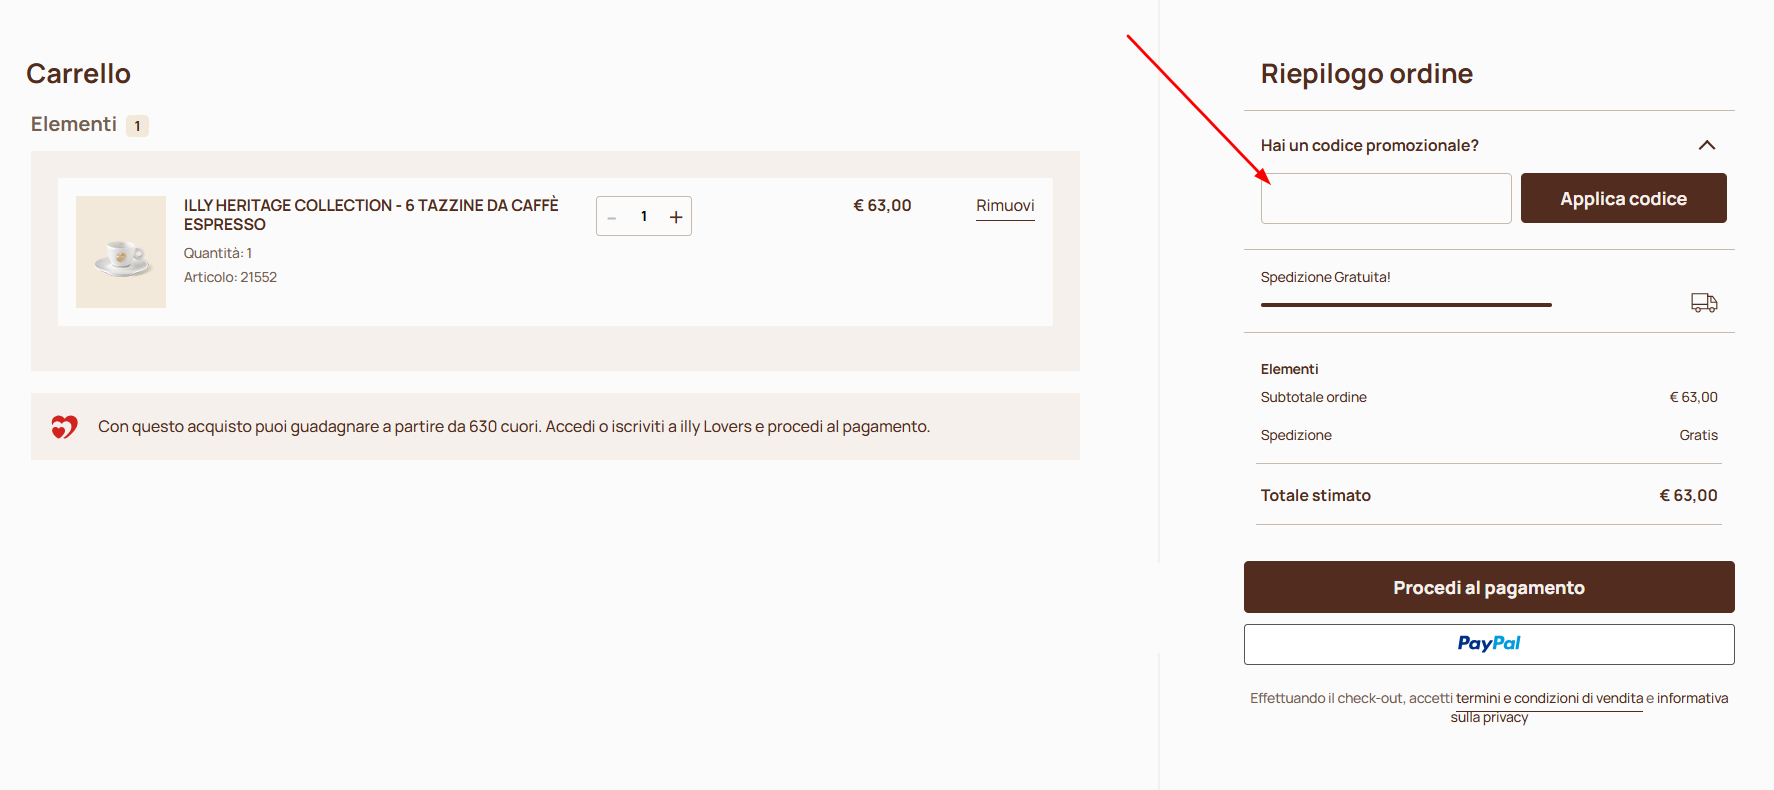
Task: Click the Totale stimato amount
Action: (x=1688, y=495)
